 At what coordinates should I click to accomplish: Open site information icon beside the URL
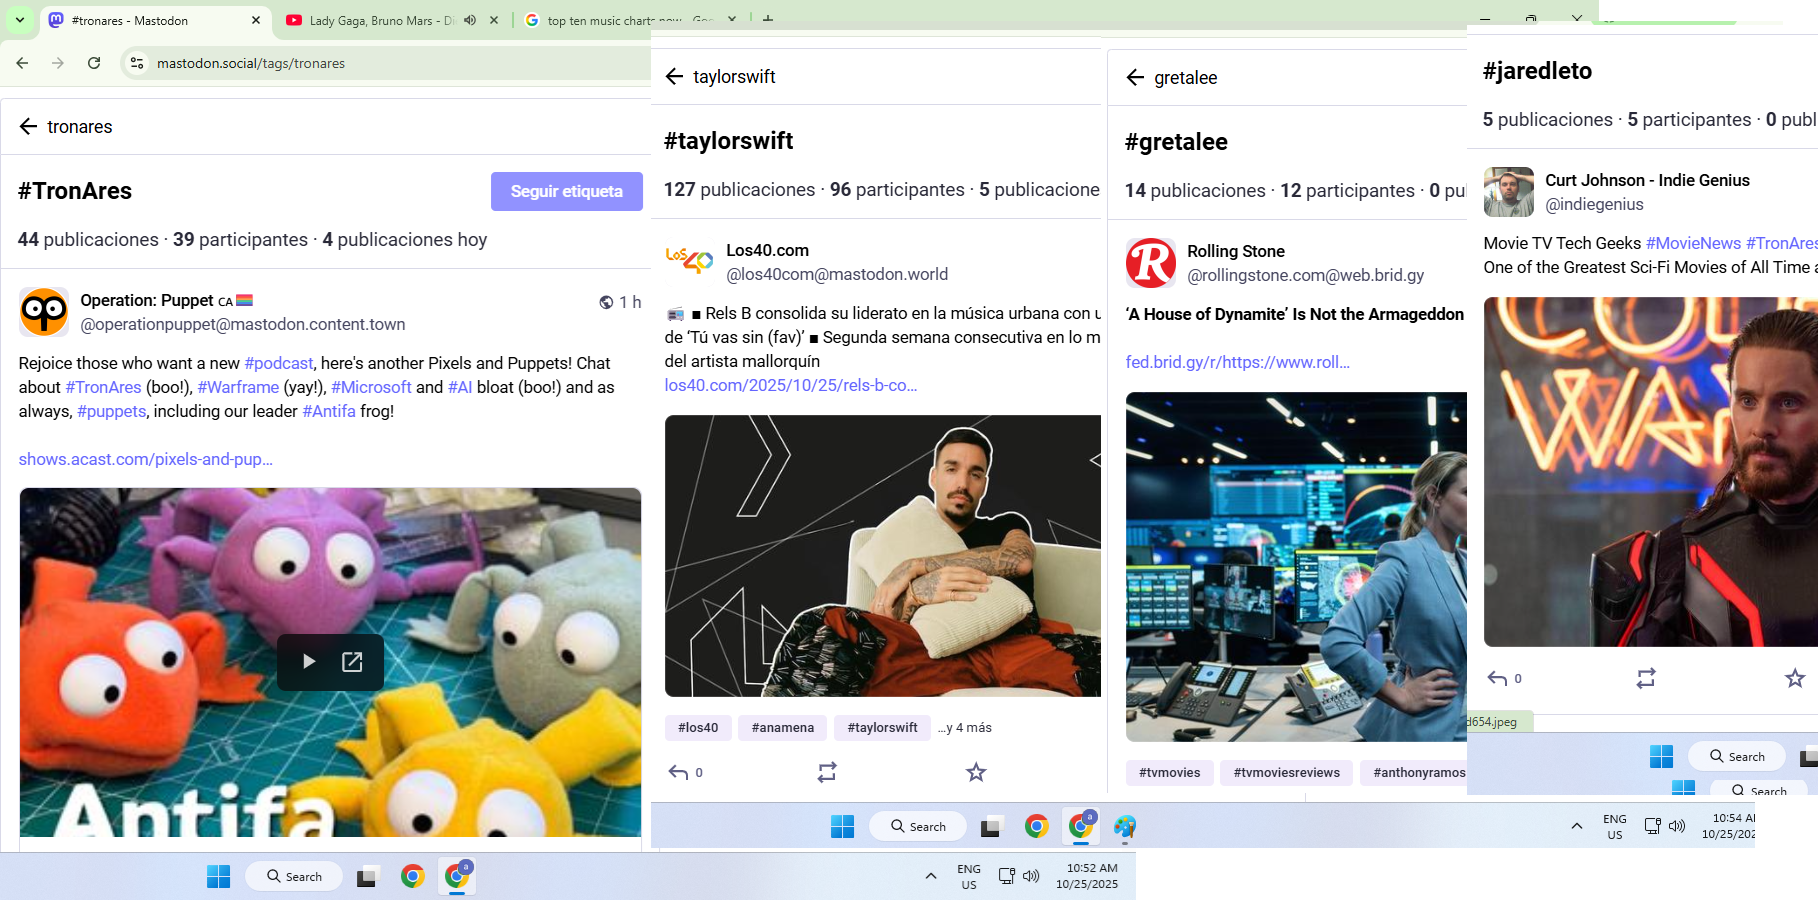coord(137,63)
